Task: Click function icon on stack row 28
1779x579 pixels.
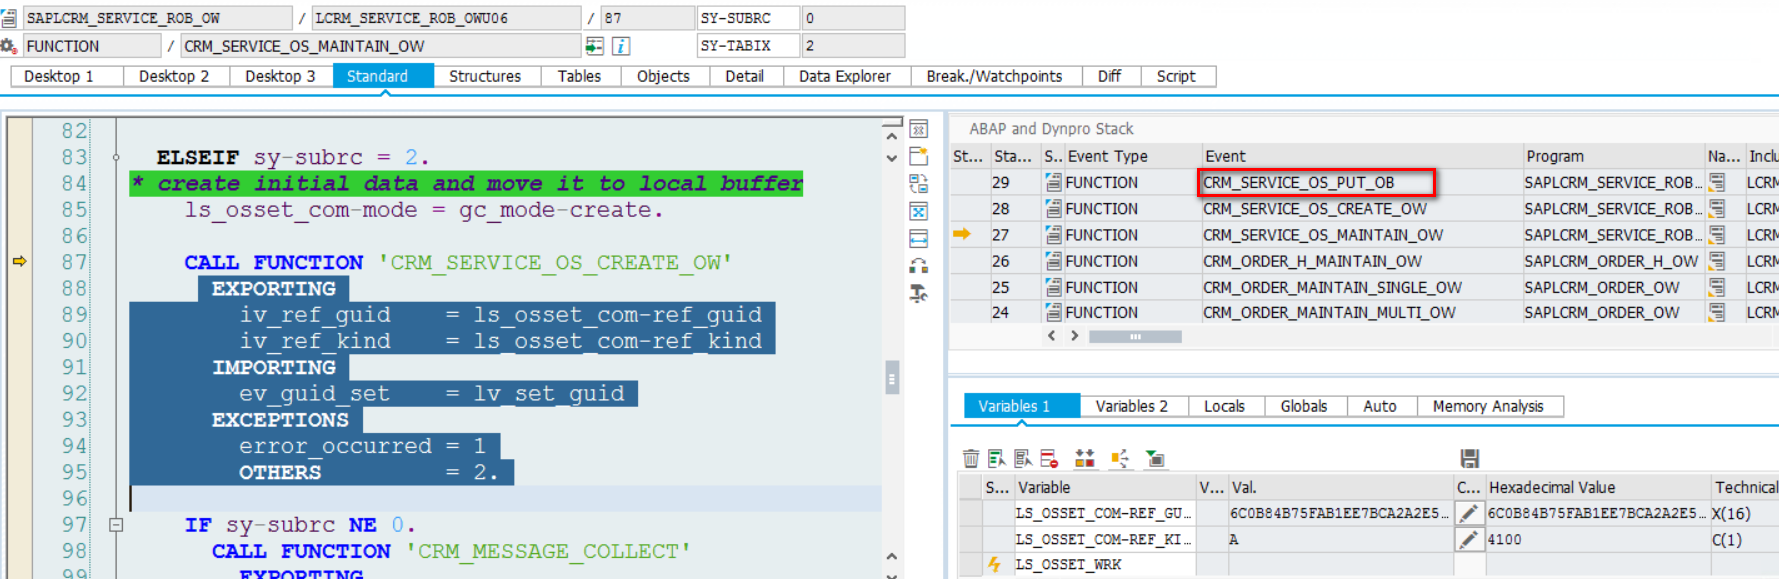Action: point(1053,208)
